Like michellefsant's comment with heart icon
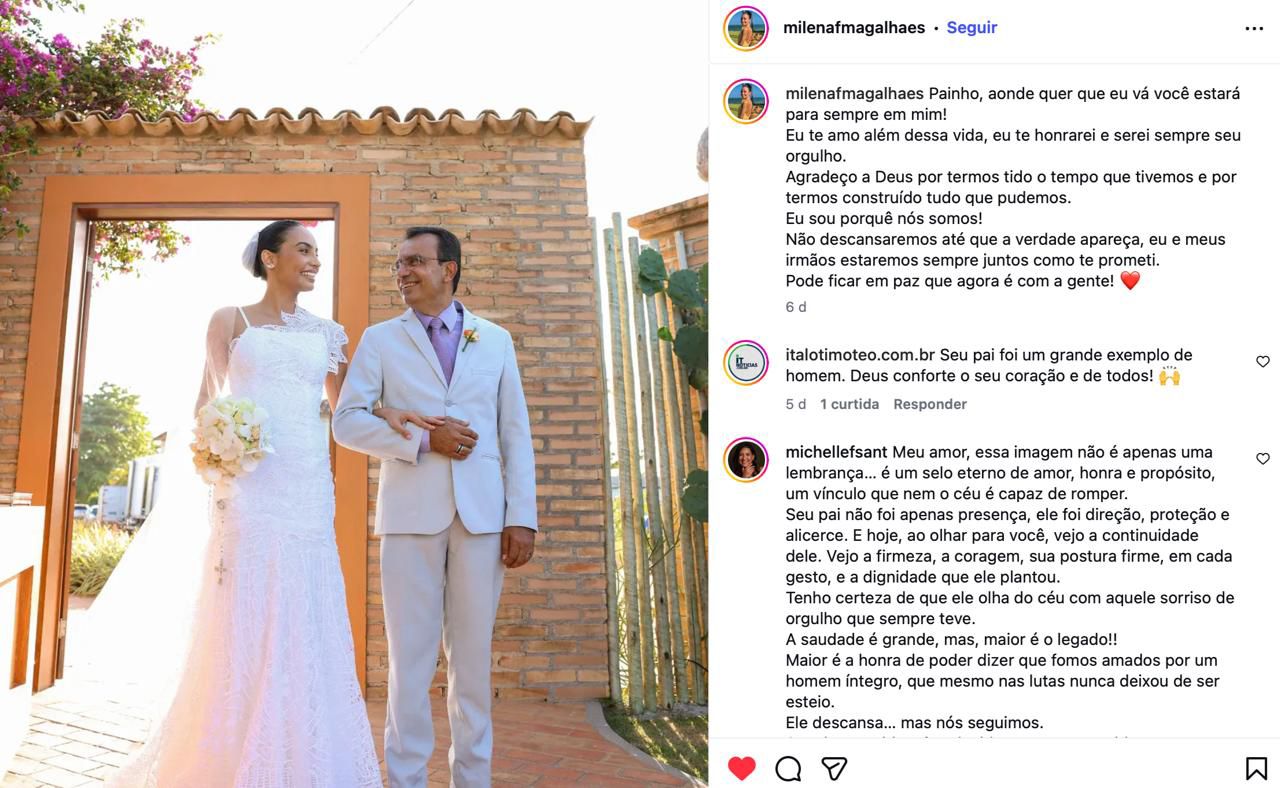The width and height of the screenshot is (1280, 788). tap(1262, 459)
